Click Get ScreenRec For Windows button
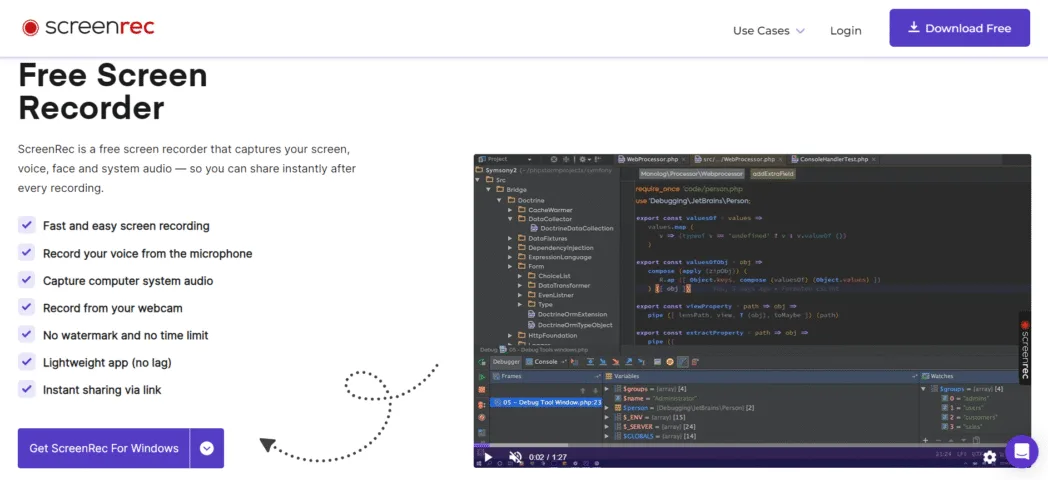1048x480 pixels. point(104,448)
